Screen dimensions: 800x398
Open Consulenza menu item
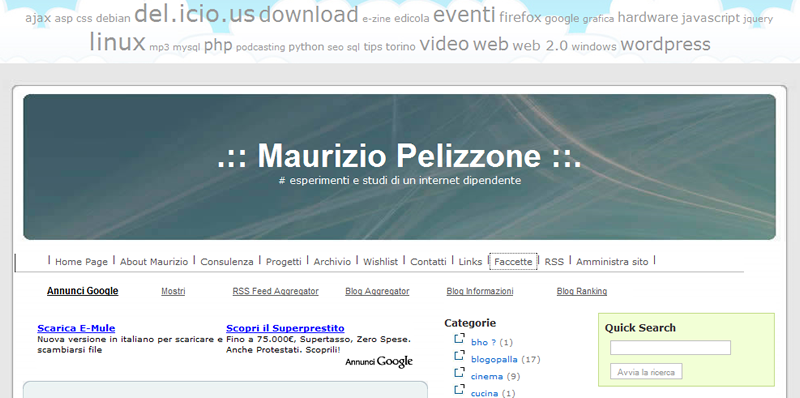[227, 262]
